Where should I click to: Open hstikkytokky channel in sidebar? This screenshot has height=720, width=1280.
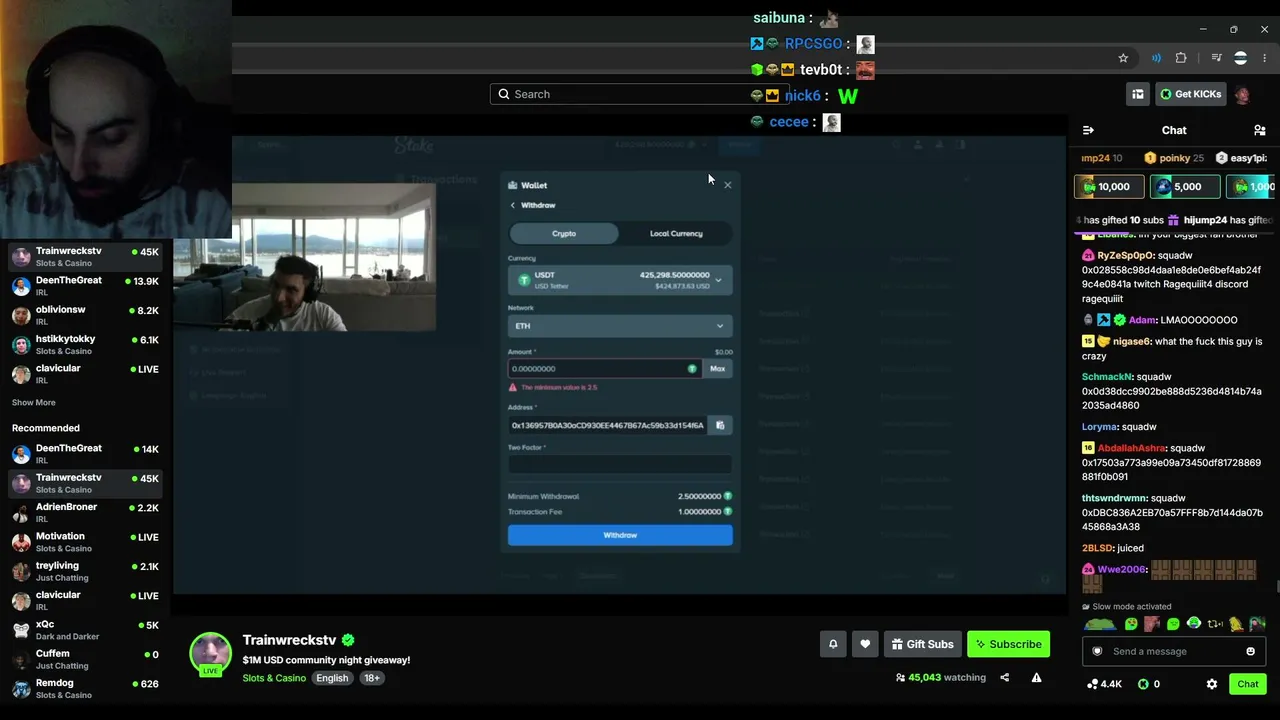85,344
